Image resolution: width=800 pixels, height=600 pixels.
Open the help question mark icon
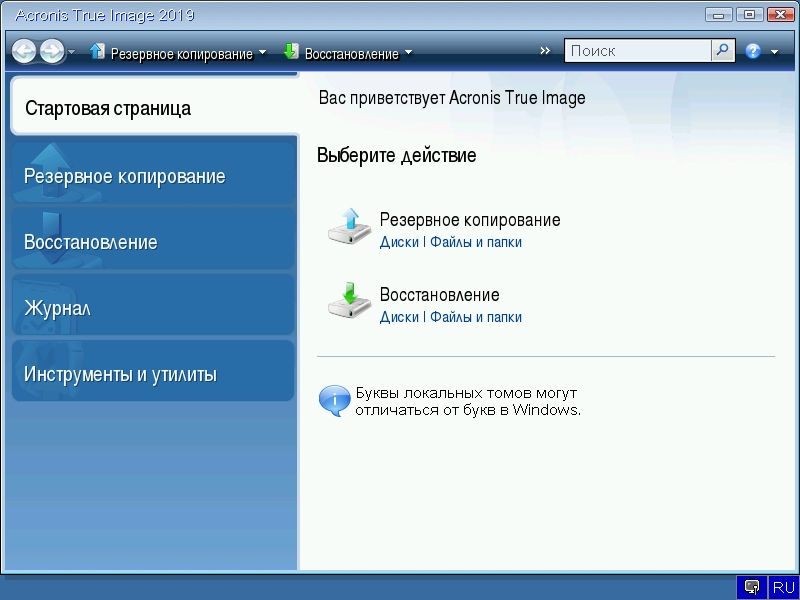click(753, 51)
